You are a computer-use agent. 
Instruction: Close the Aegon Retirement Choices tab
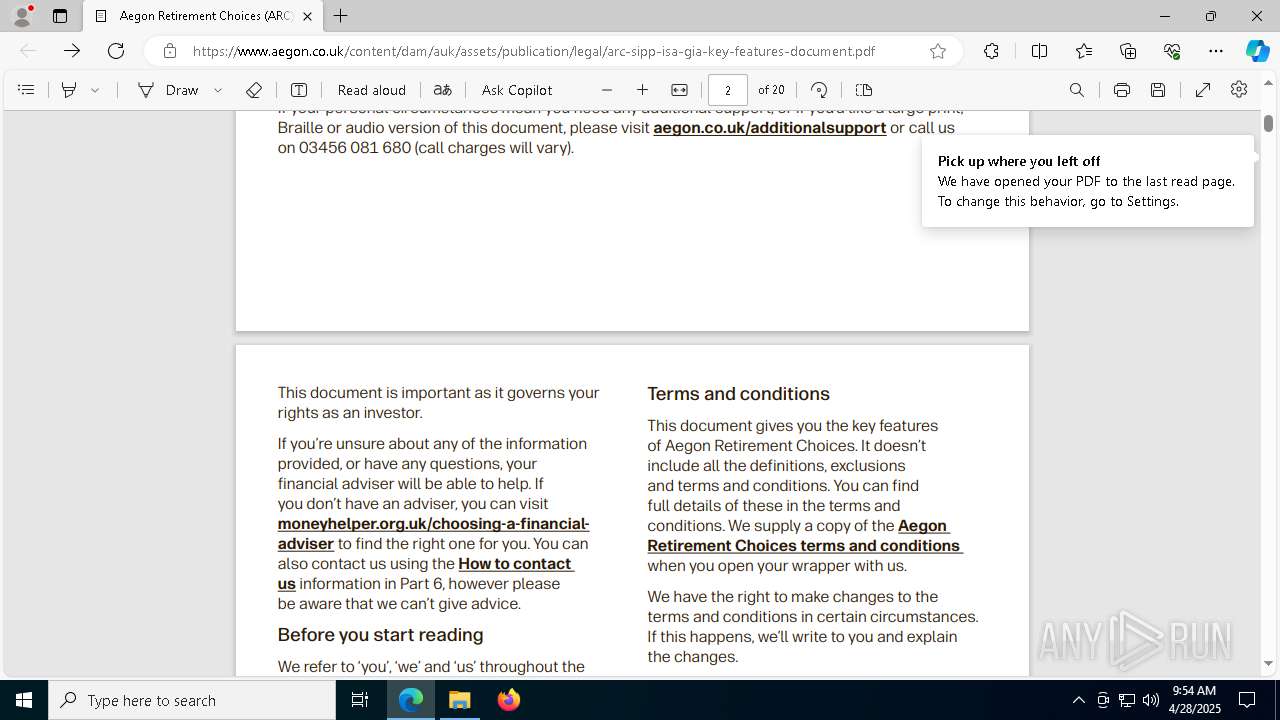(x=307, y=16)
